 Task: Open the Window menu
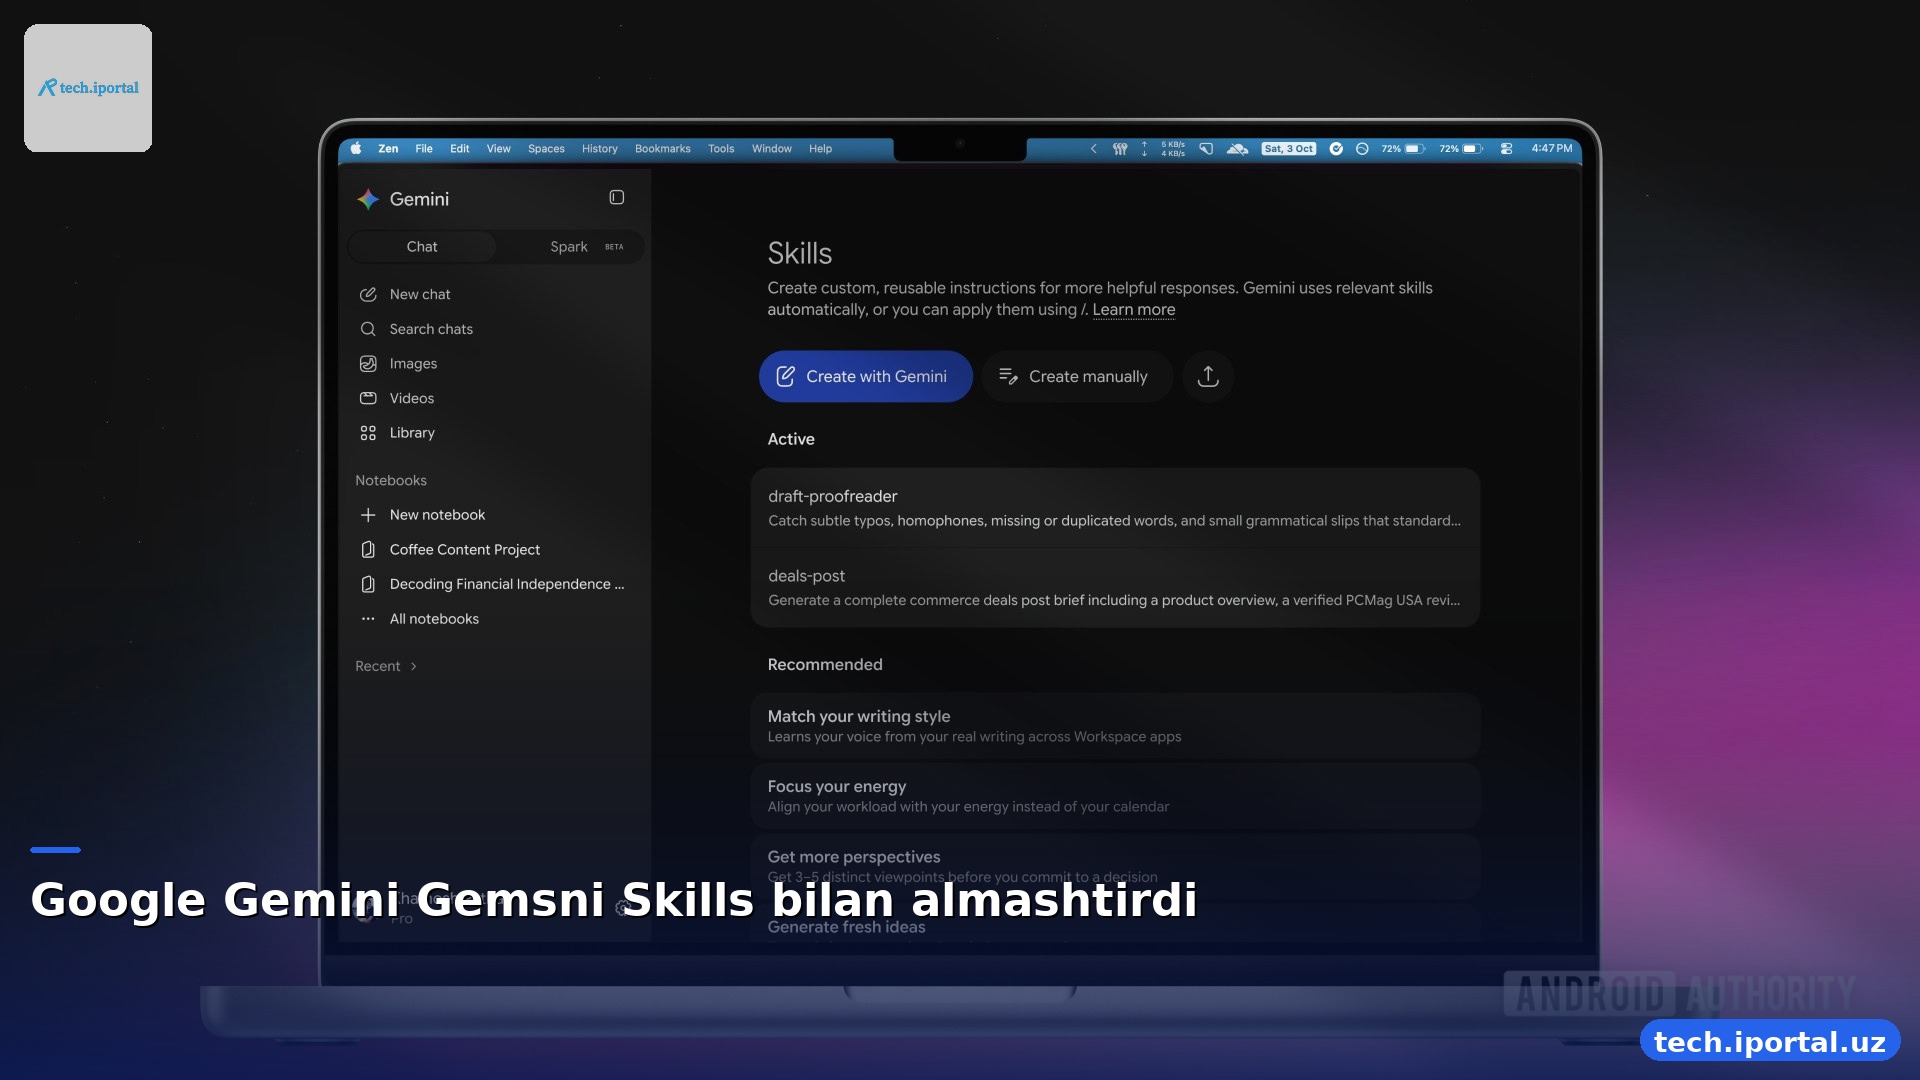(771, 149)
